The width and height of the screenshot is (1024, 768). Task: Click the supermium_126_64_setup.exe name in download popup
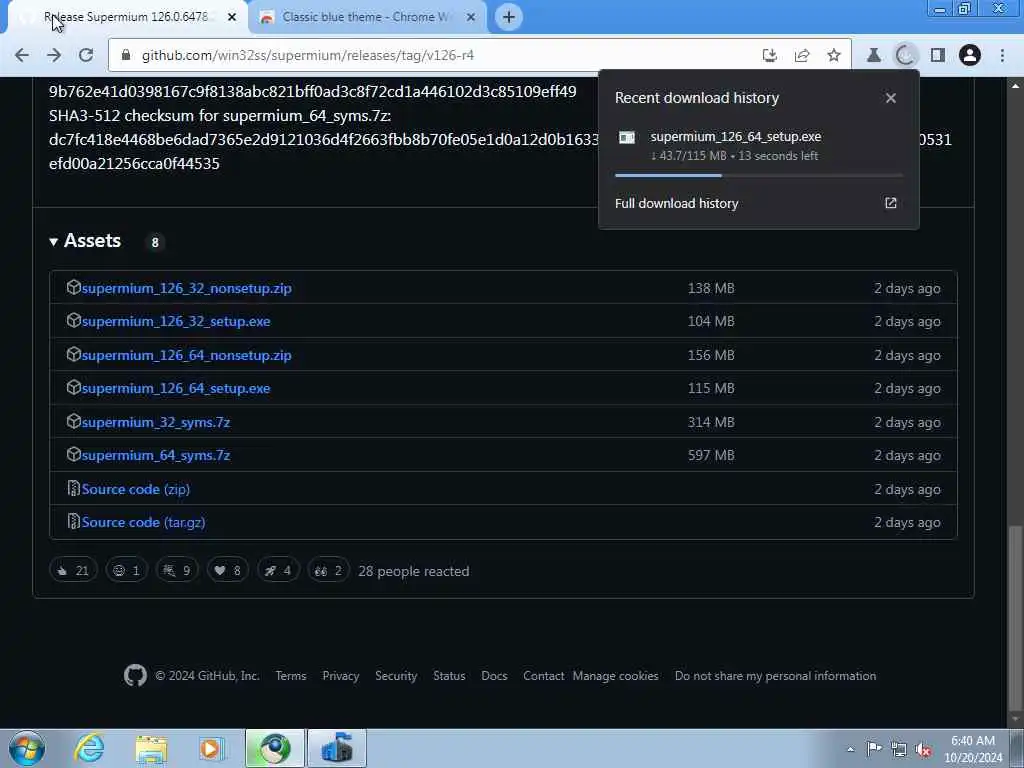click(x=736, y=136)
